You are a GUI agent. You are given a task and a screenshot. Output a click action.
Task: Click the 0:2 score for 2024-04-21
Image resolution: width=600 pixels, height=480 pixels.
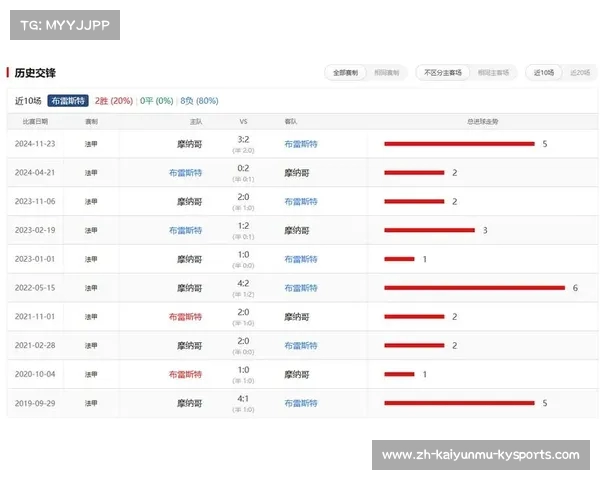[x=243, y=168]
